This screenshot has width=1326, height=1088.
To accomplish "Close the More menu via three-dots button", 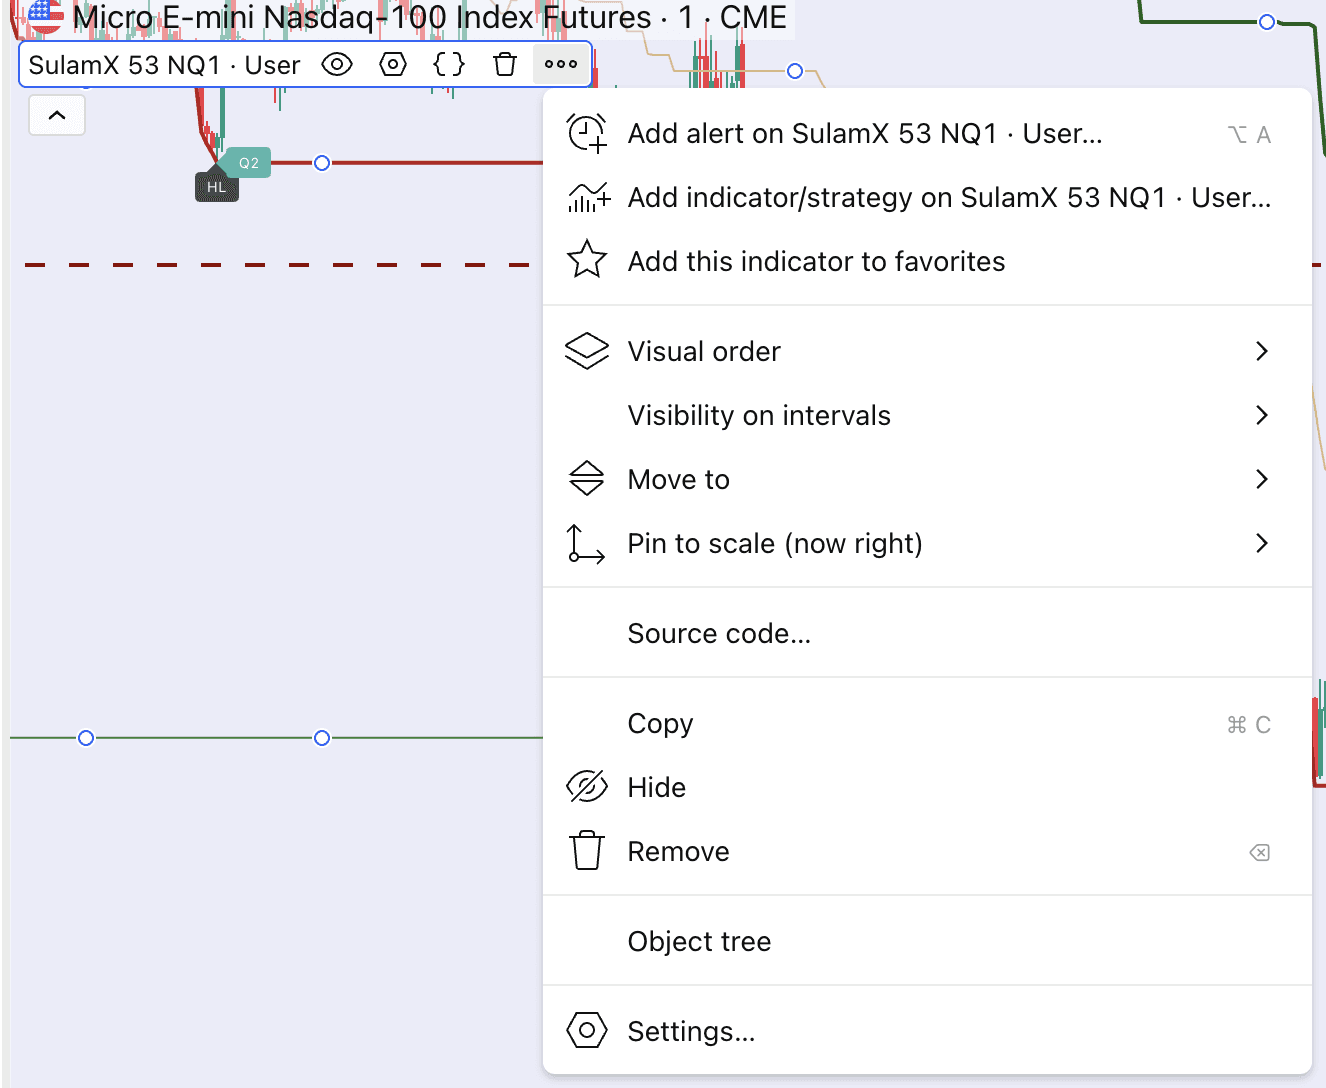I will 561,65.
